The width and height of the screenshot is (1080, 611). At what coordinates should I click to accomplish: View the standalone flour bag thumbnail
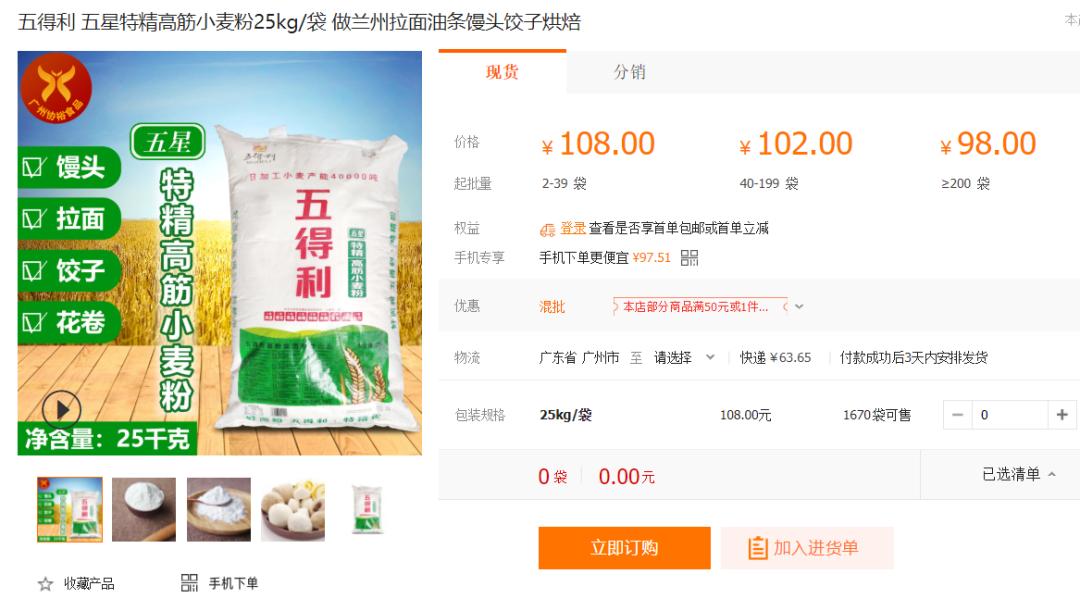367,509
